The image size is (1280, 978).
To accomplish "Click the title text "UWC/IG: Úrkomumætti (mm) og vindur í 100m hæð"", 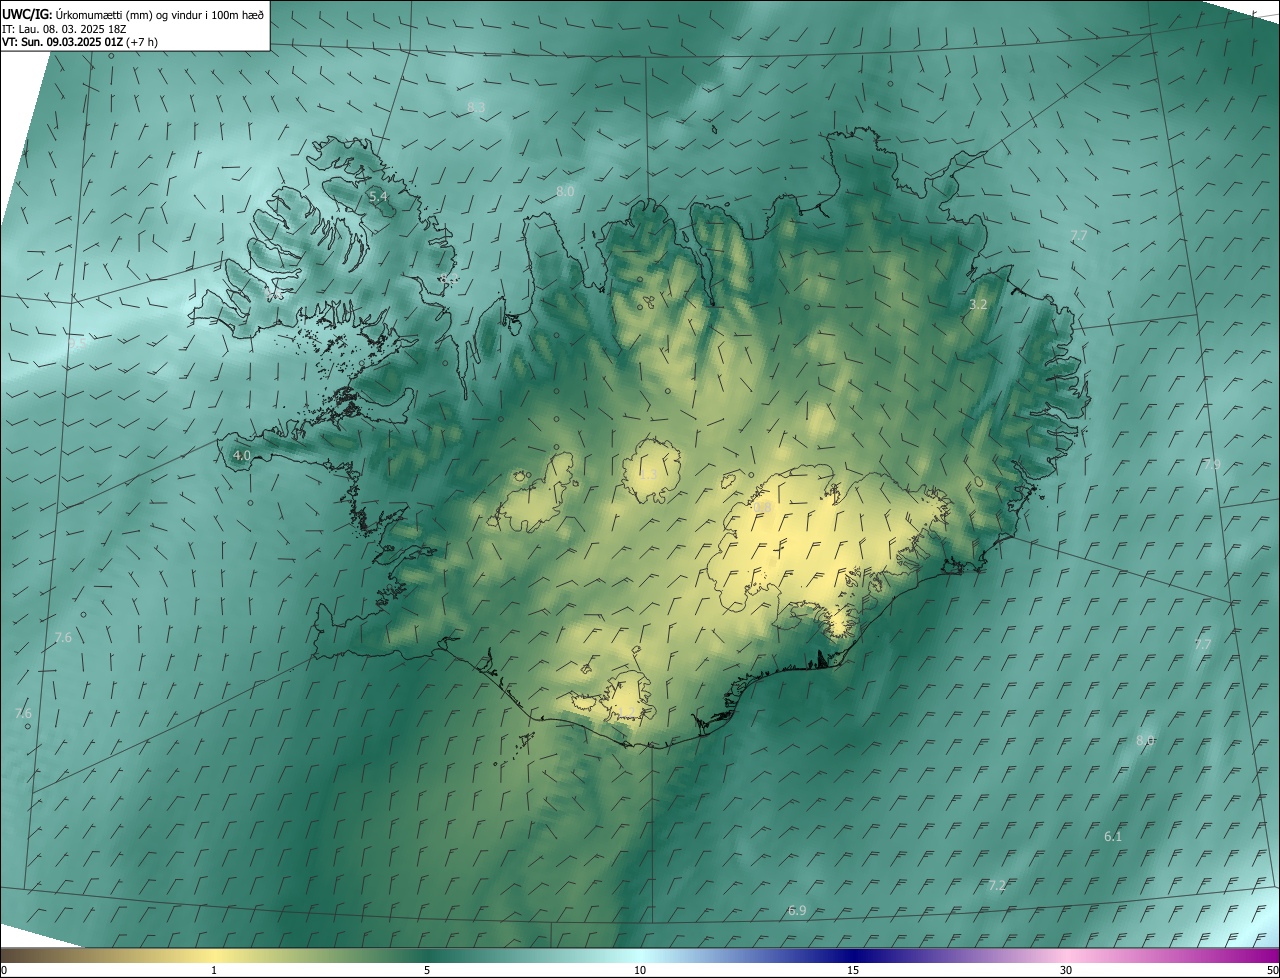I will coord(133,14).
